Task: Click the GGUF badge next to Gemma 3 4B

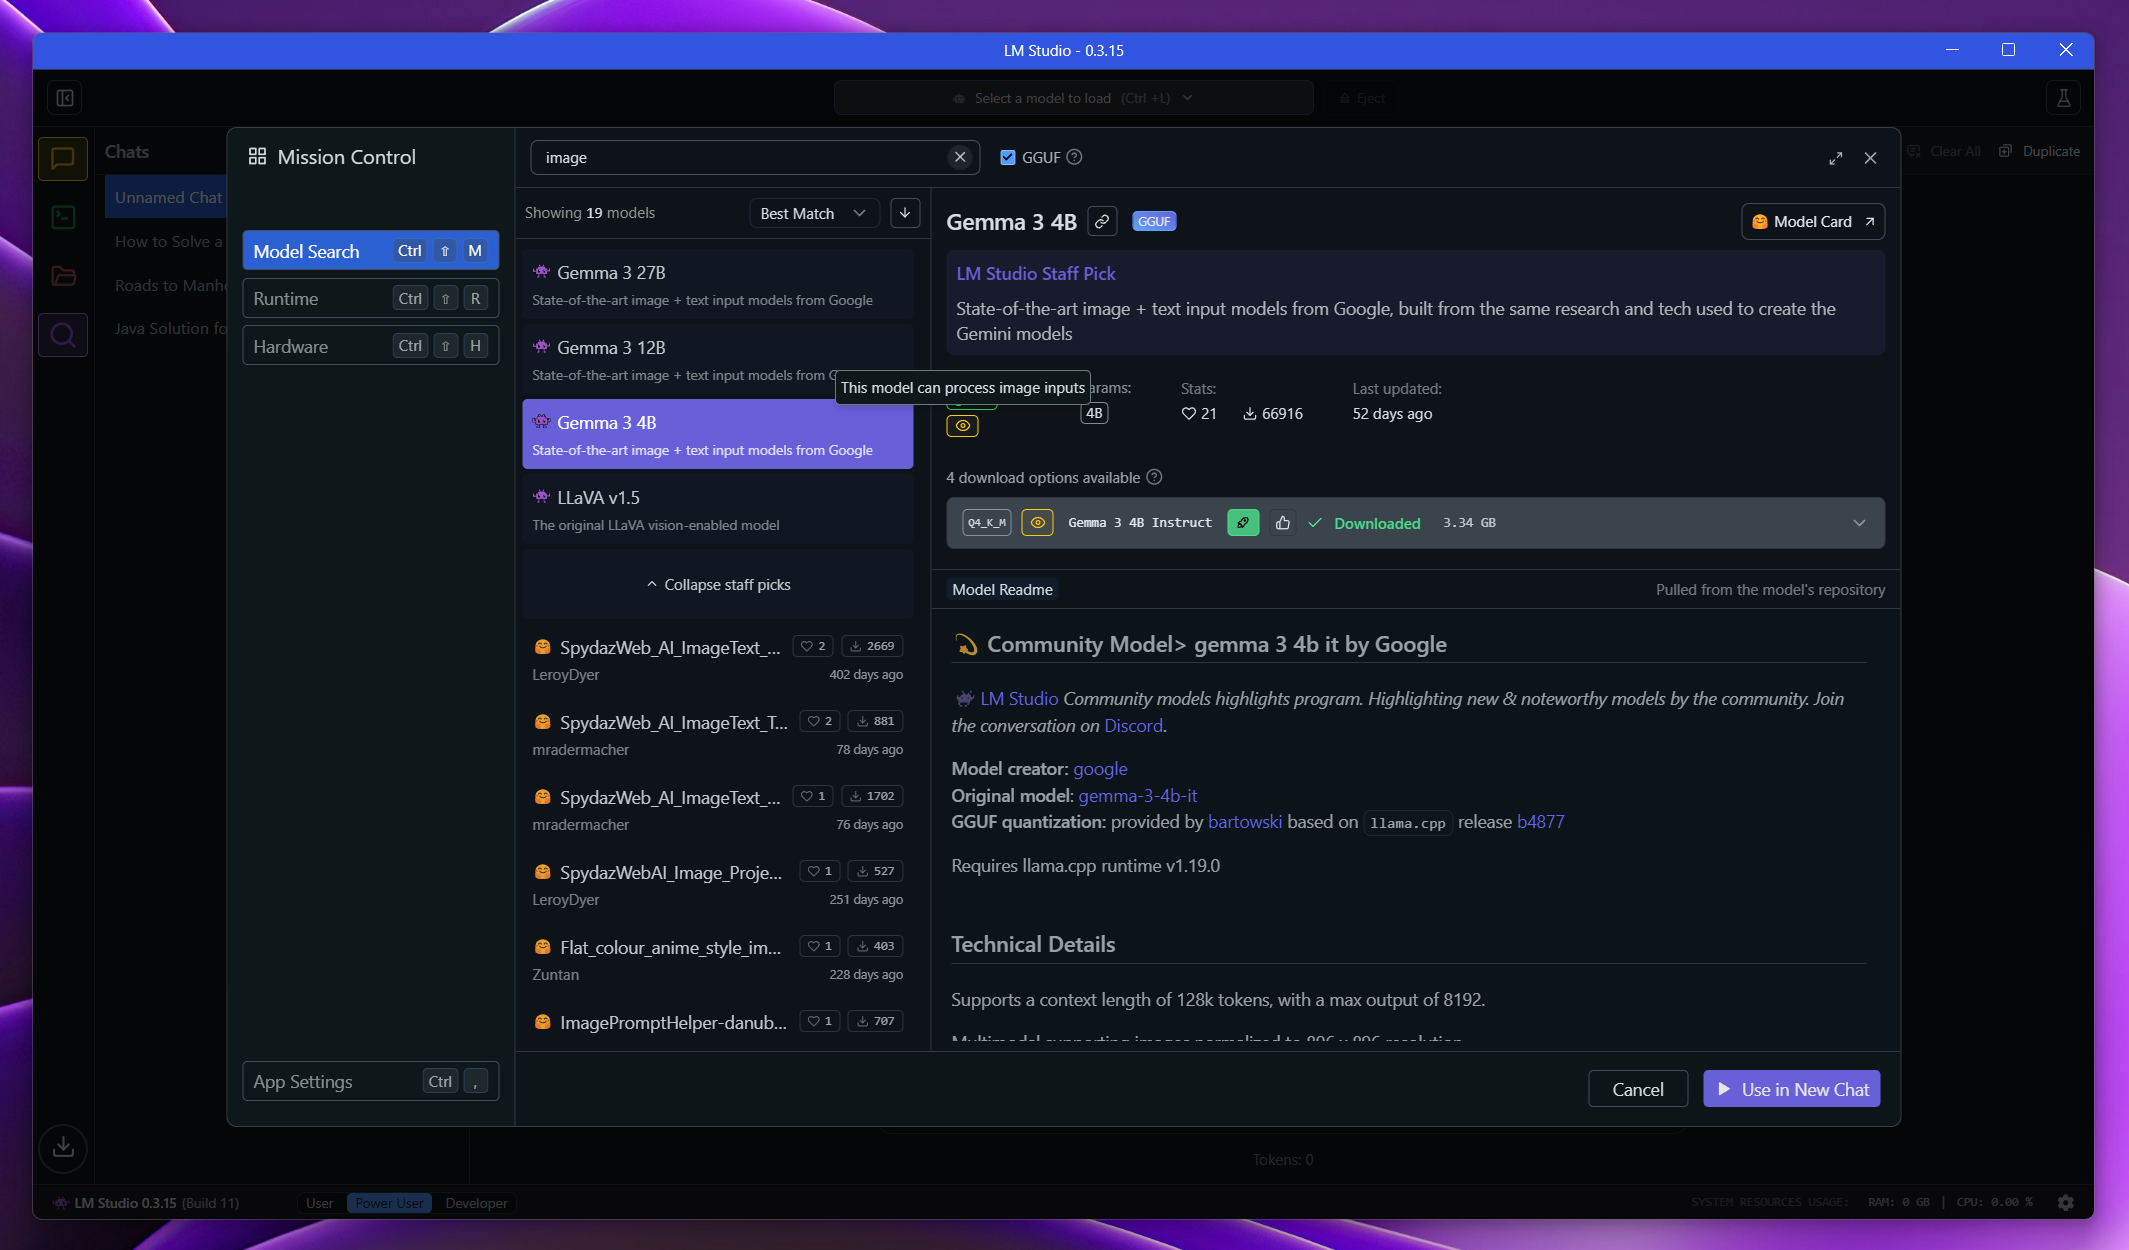Action: [1154, 222]
